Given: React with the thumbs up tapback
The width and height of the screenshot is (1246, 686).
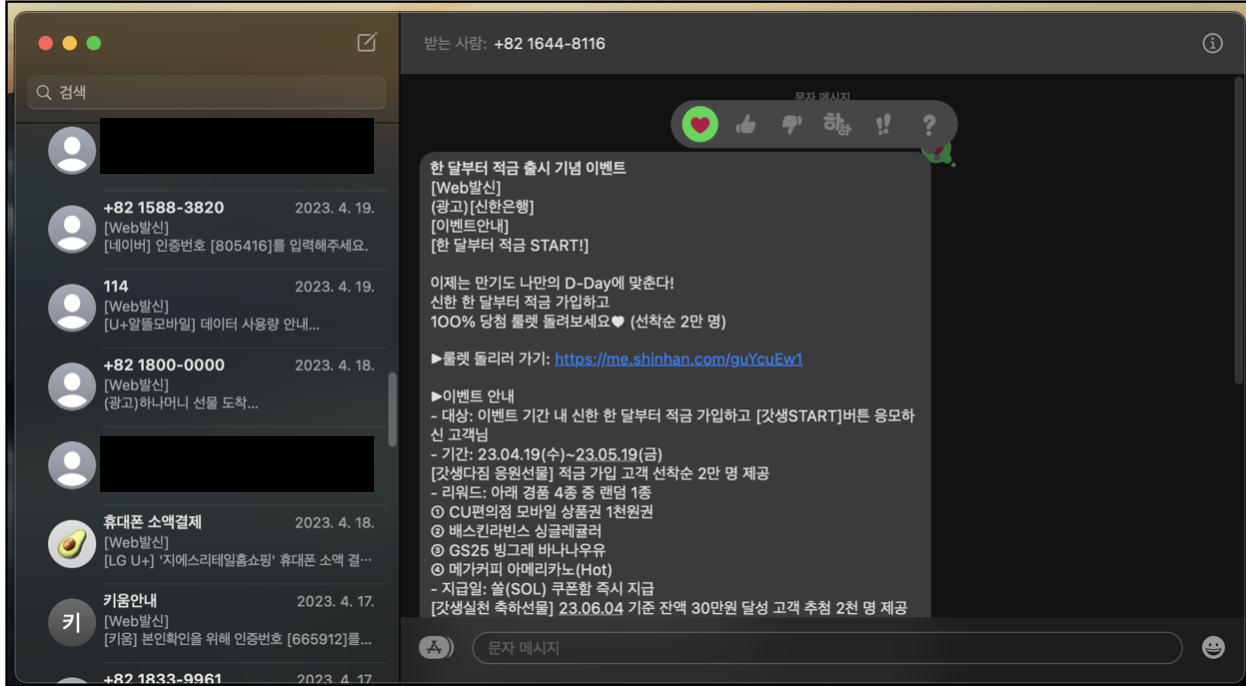Looking at the screenshot, I should (x=745, y=125).
